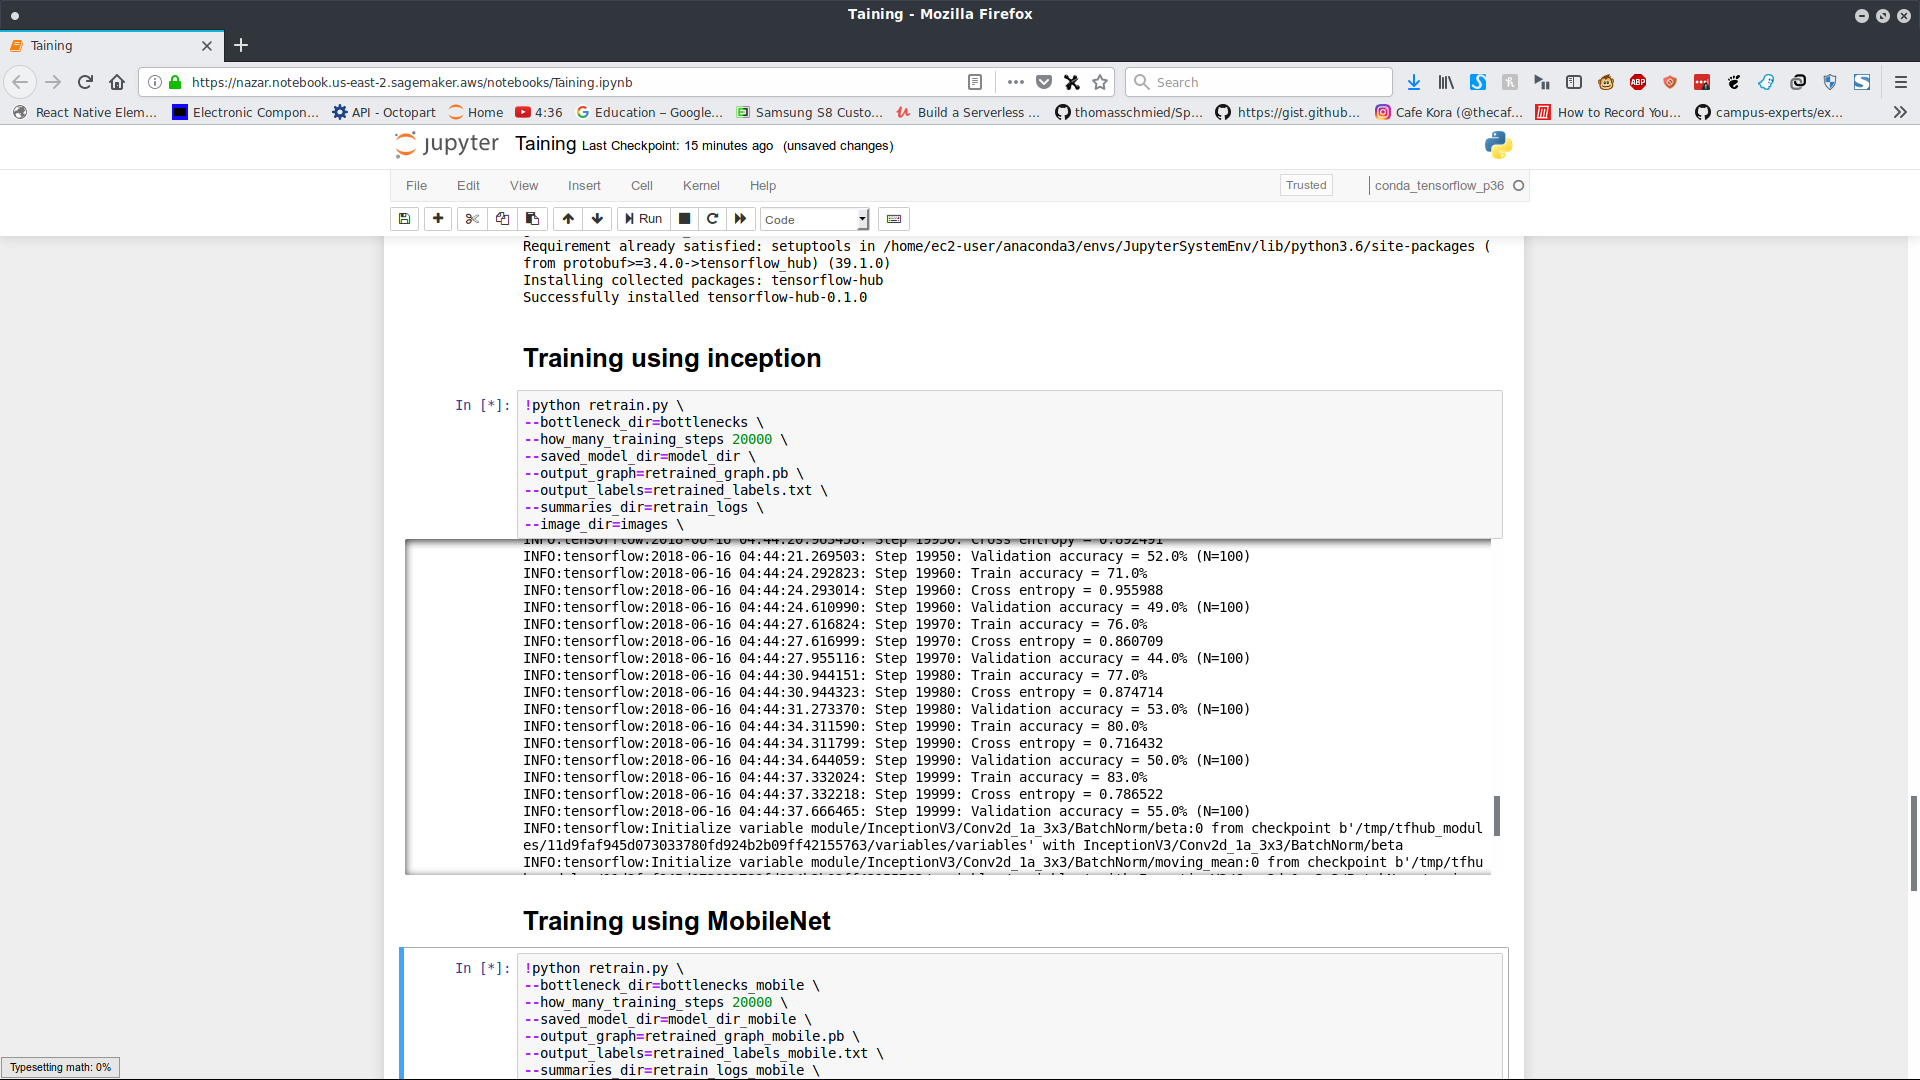1920x1080 pixels.
Task: Toggle bookmark star for this page
Action: [x=1100, y=82]
